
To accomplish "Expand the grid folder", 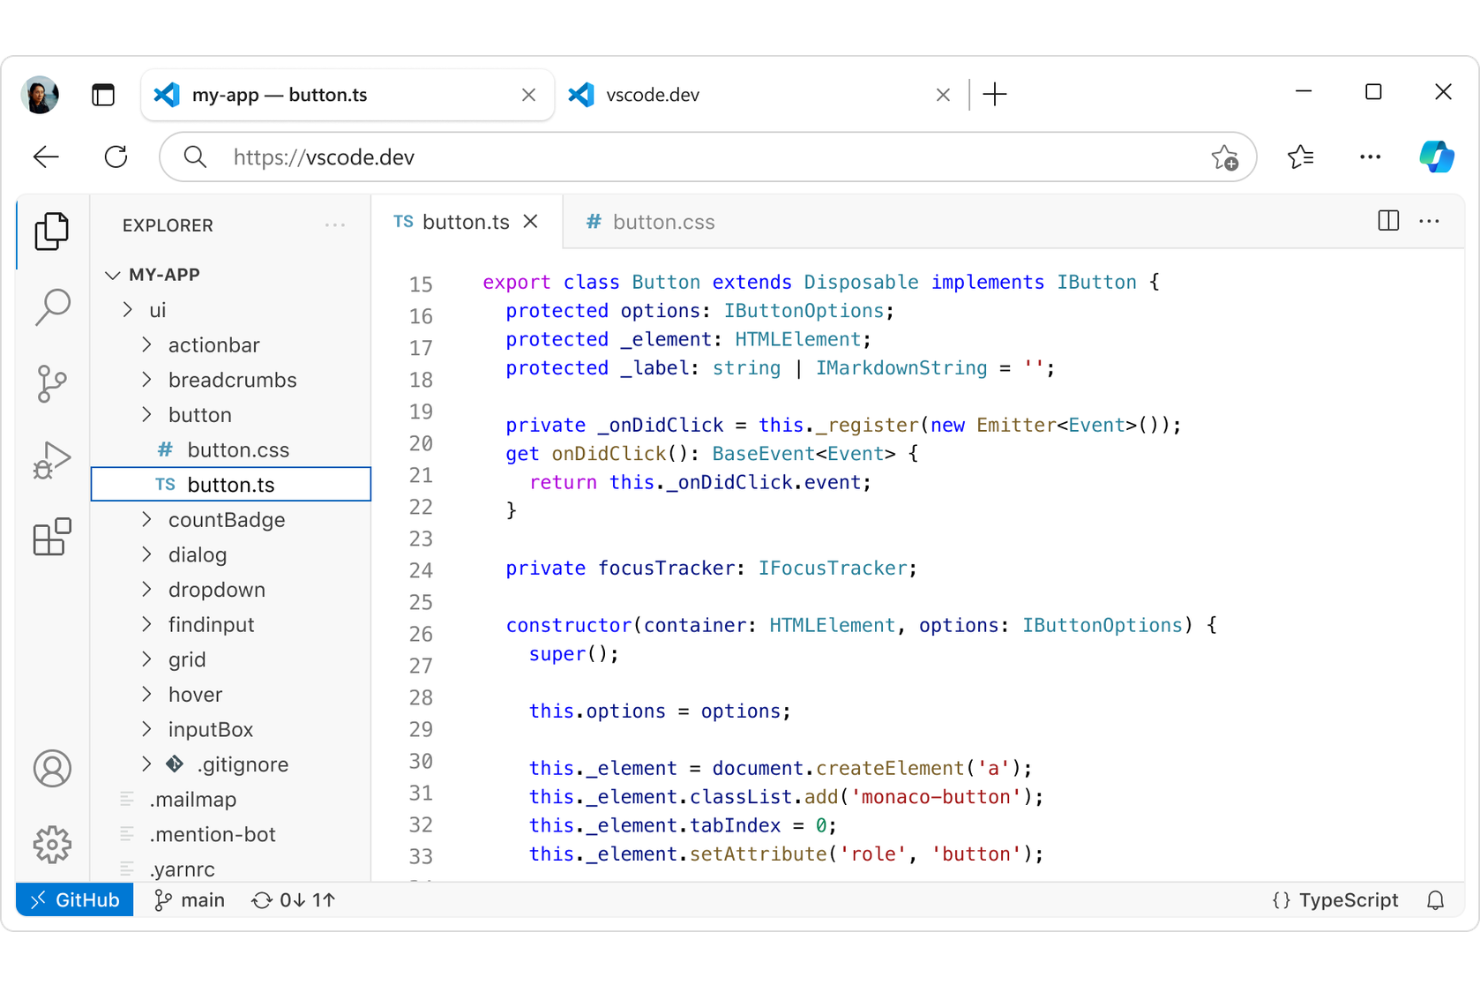I will 147,660.
